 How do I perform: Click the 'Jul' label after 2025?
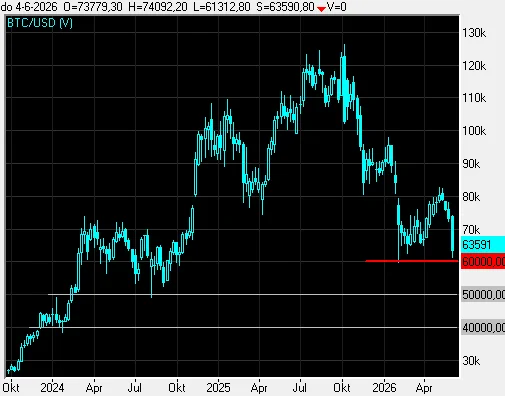coord(300,388)
